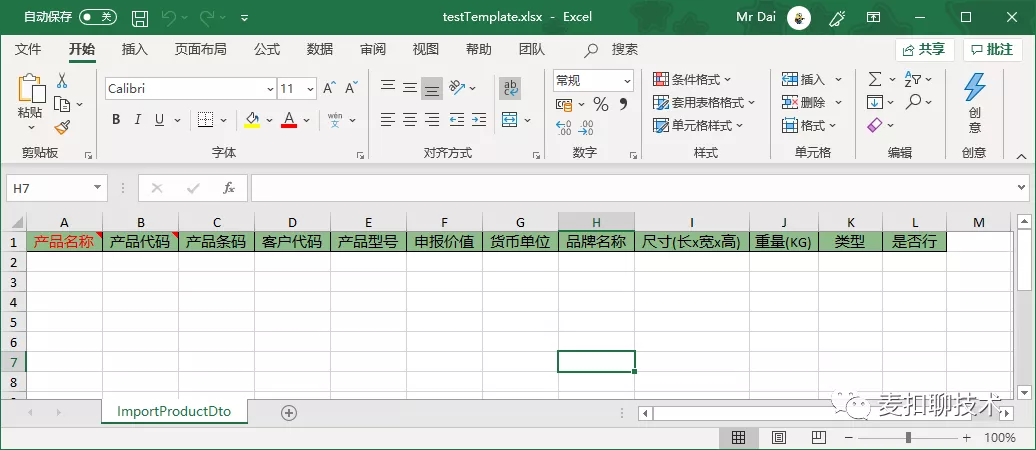
Task: Decrease indent level
Action: (x=457, y=120)
